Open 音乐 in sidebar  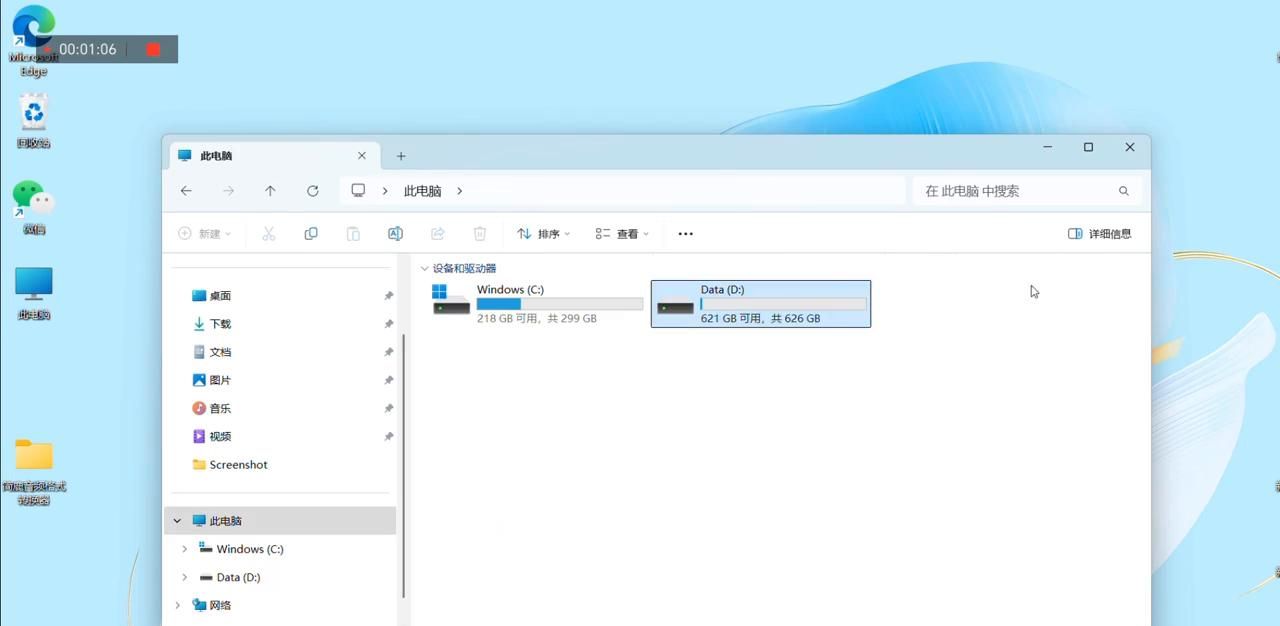click(220, 408)
